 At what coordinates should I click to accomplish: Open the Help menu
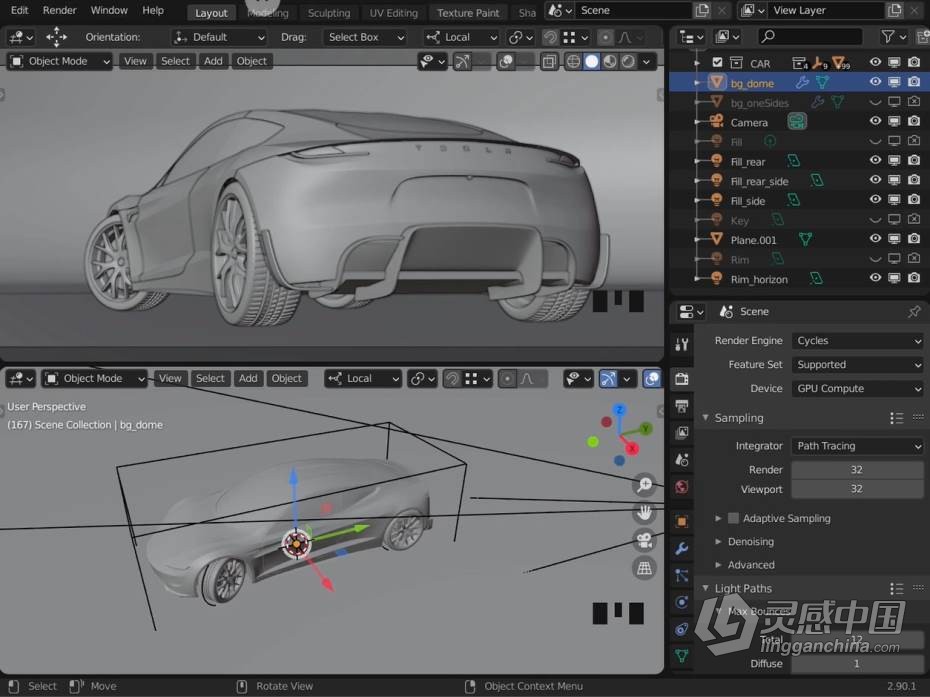(153, 10)
